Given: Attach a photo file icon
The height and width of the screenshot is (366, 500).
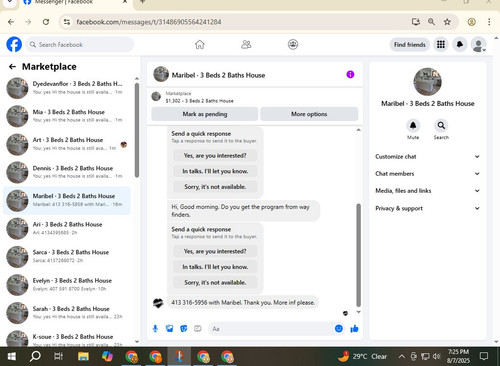Looking at the screenshot, I should pyautogui.click(x=169, y=329).
